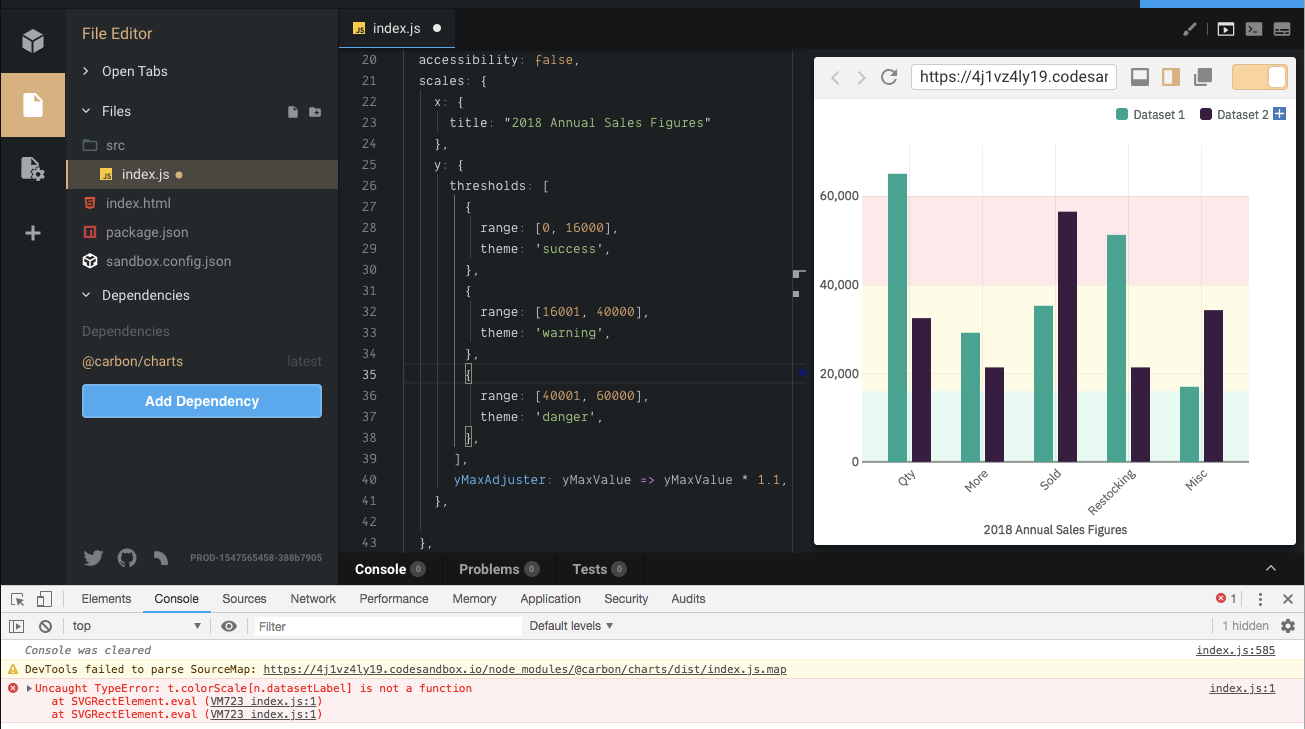This screenshot has width=1305, height=729.
Task: Open the GitHub link icon
Action: coord(127,558)
